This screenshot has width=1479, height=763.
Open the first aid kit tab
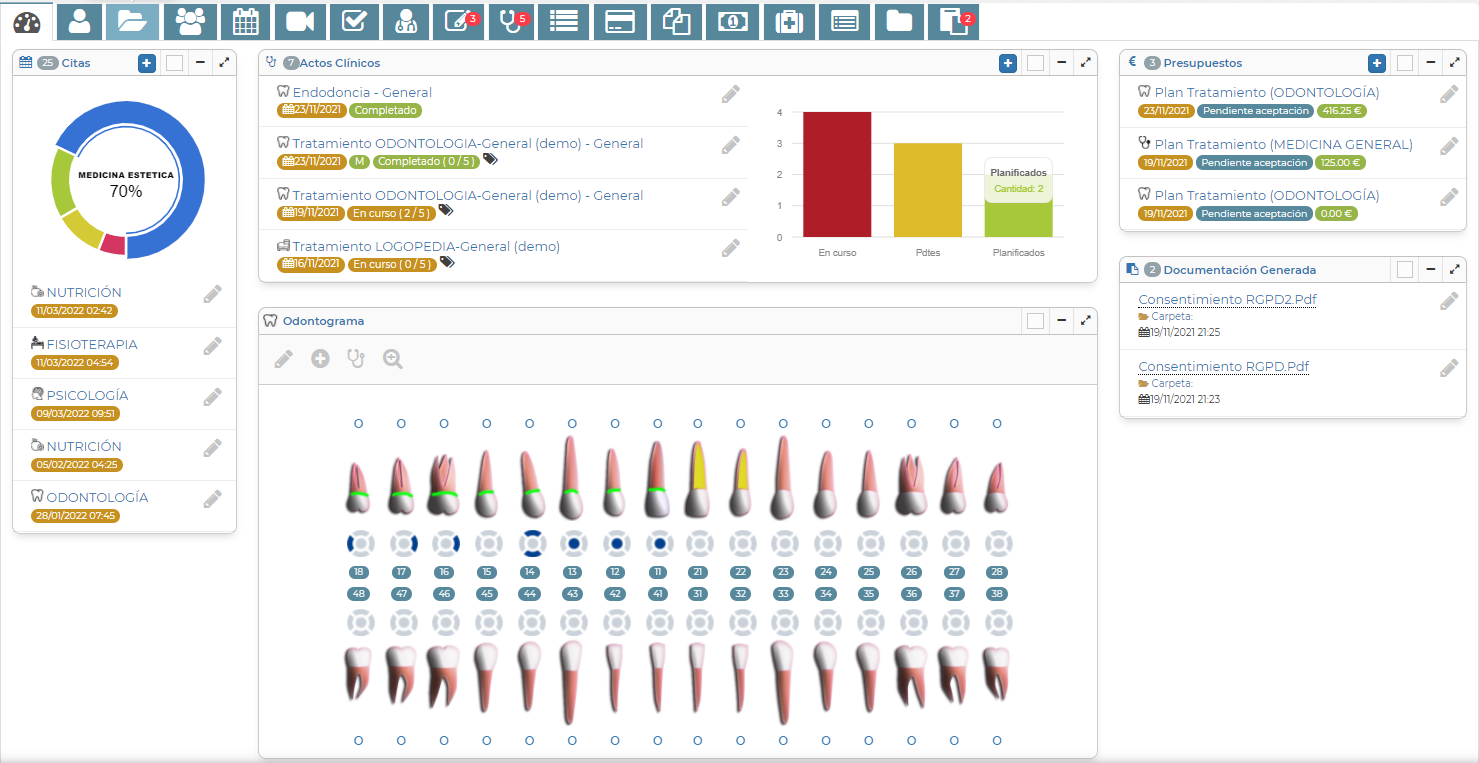(789, 21)
